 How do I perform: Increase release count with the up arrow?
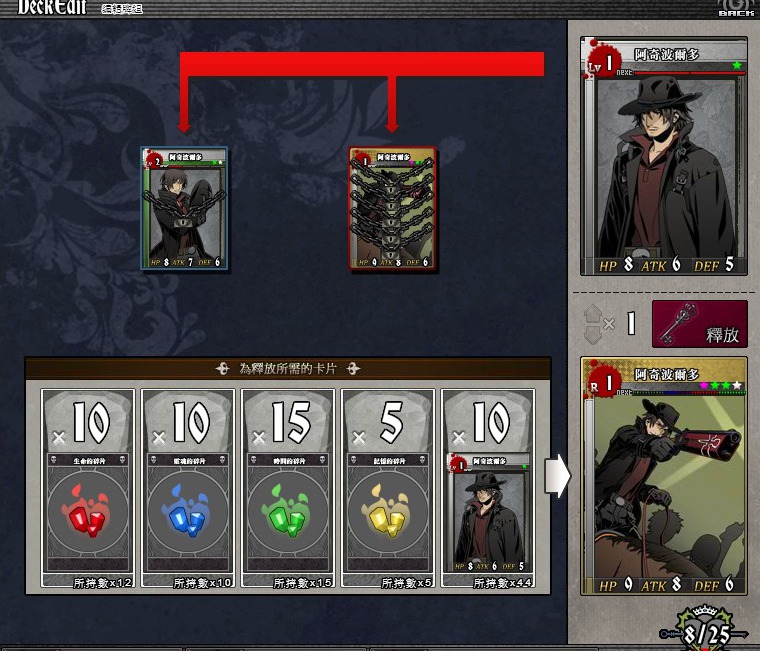[593, 313]
